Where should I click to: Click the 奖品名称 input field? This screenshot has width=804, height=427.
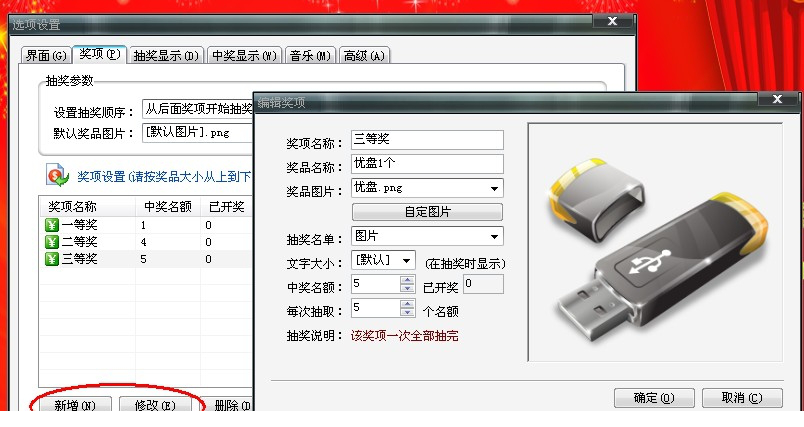tap(427, 164)
